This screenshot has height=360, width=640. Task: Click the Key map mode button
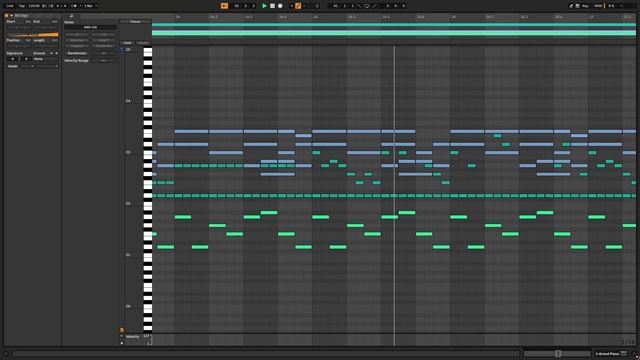click(x=585, y=6)
